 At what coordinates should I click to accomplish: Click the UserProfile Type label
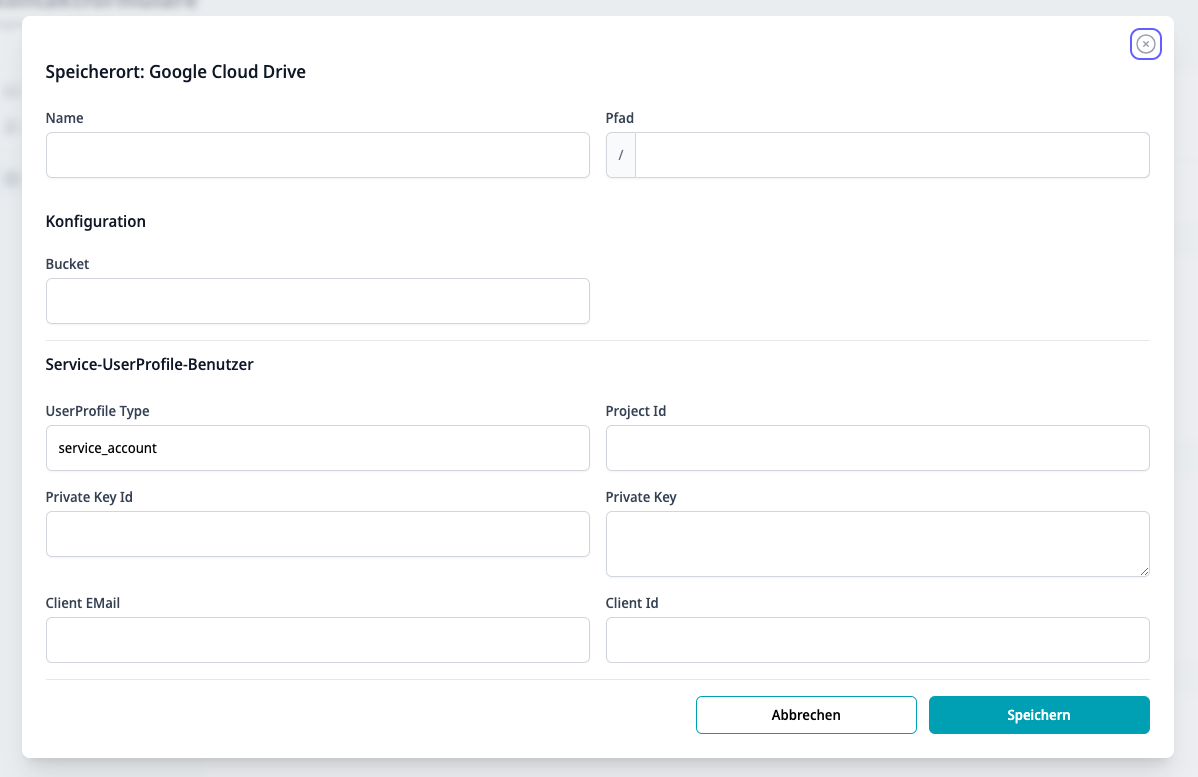[x=98, y=411]
